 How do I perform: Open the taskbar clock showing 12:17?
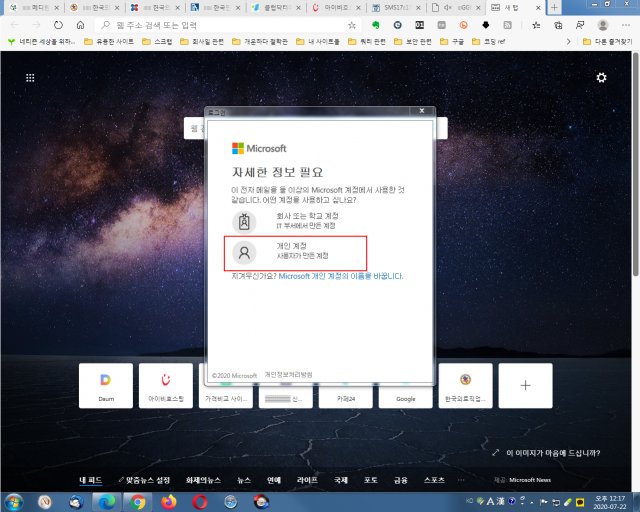(x=610, y=502)
